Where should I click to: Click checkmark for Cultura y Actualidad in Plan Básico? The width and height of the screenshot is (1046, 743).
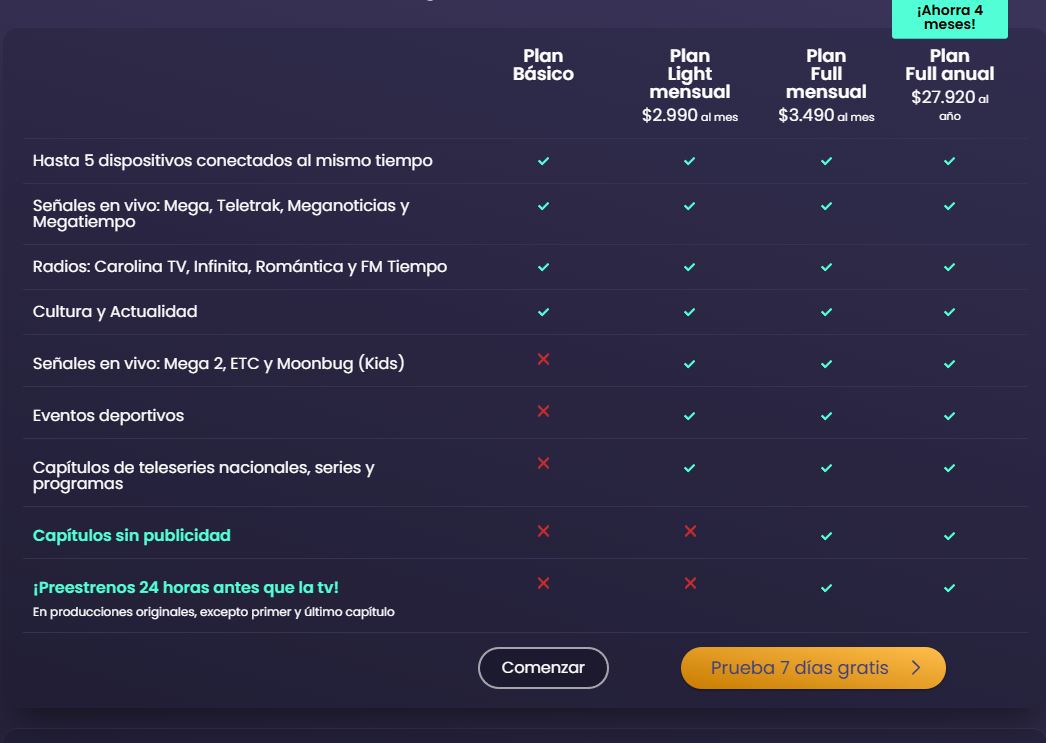click(543, 312)
